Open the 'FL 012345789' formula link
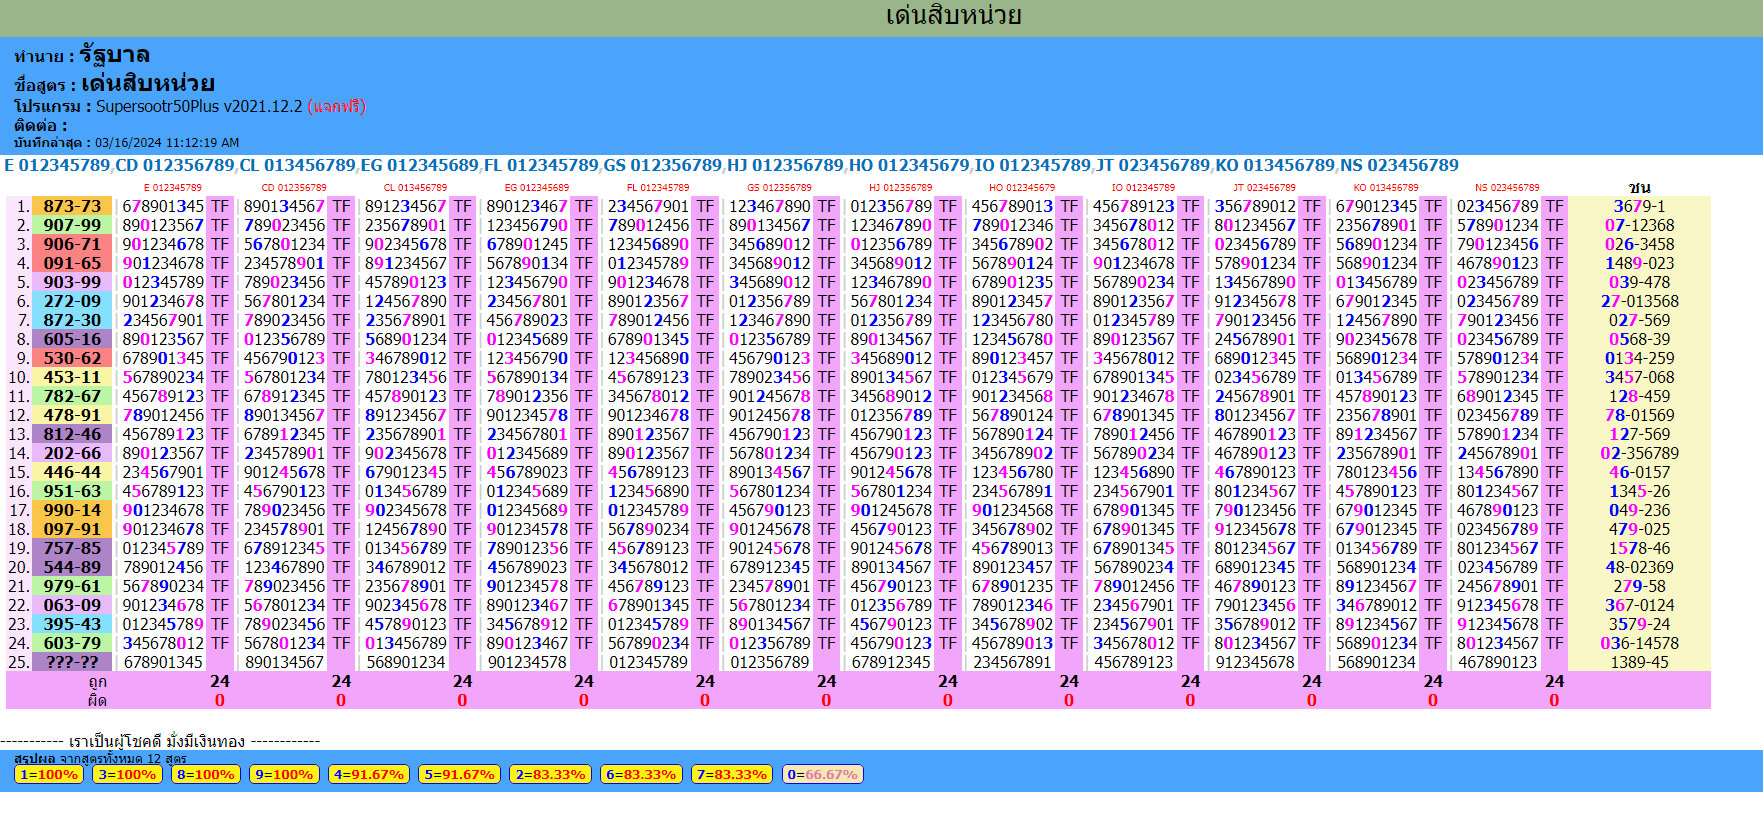Screen dimensions: 1763x816 [541, 165]
